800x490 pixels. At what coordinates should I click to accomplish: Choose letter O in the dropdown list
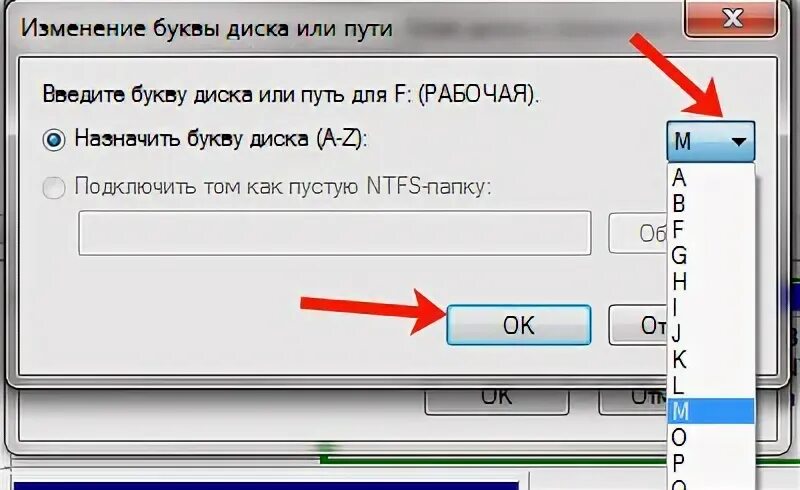[711, 437]
